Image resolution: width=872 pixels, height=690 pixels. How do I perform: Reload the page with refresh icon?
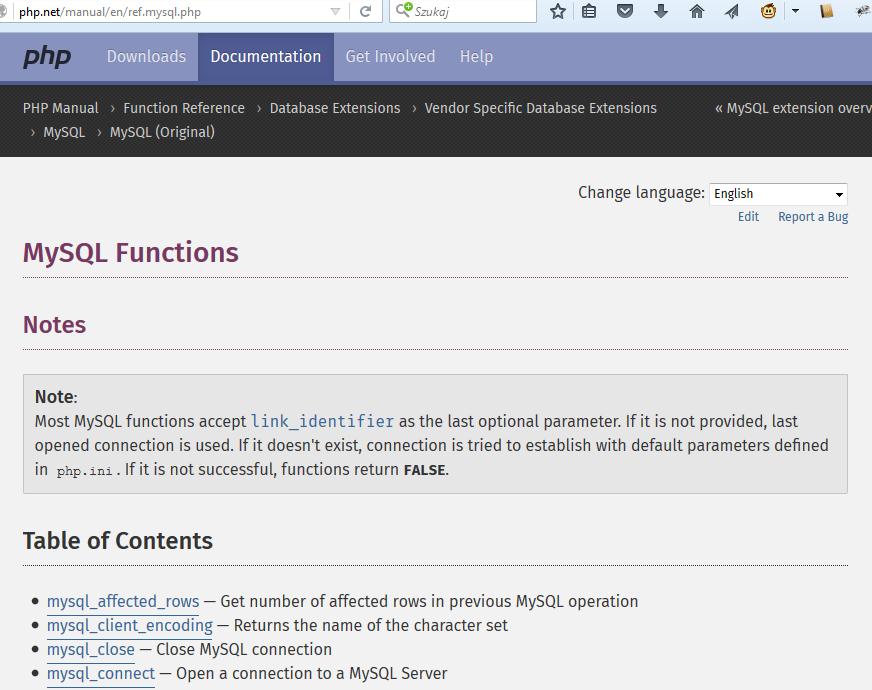365,12
